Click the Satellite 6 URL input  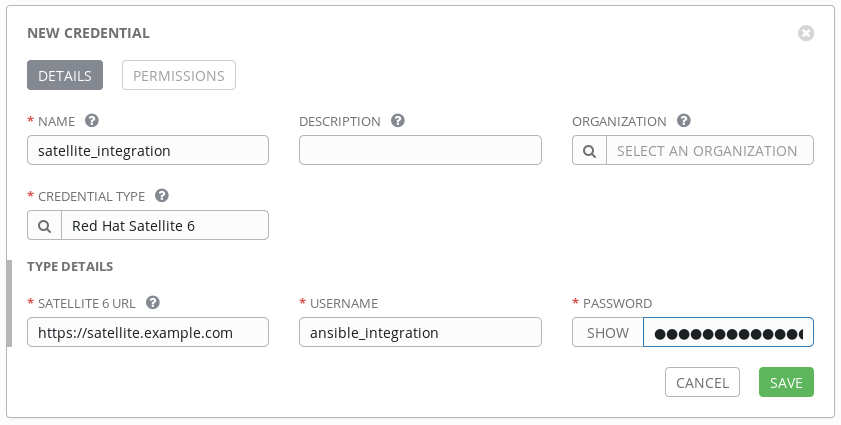click(x=148, y=332)
